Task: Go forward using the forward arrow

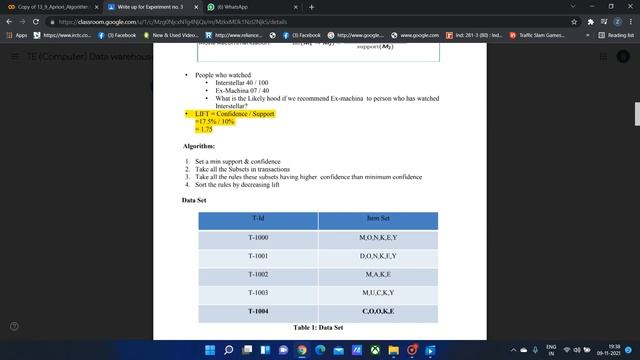Action: [22, 22]
